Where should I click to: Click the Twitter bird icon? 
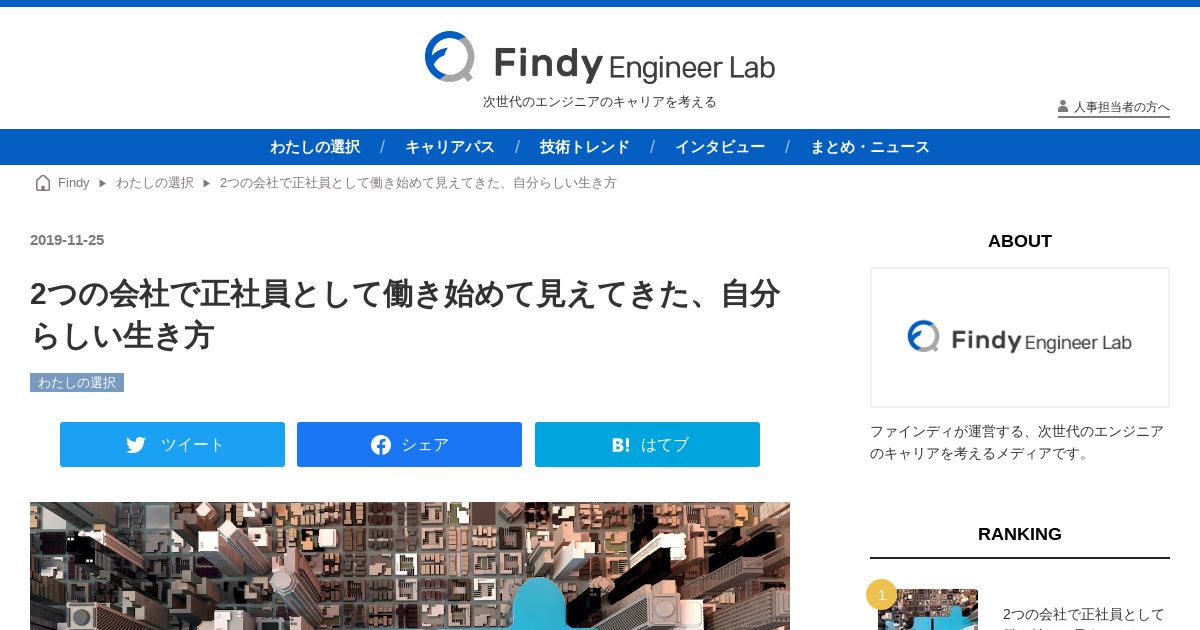pos(136,445)
